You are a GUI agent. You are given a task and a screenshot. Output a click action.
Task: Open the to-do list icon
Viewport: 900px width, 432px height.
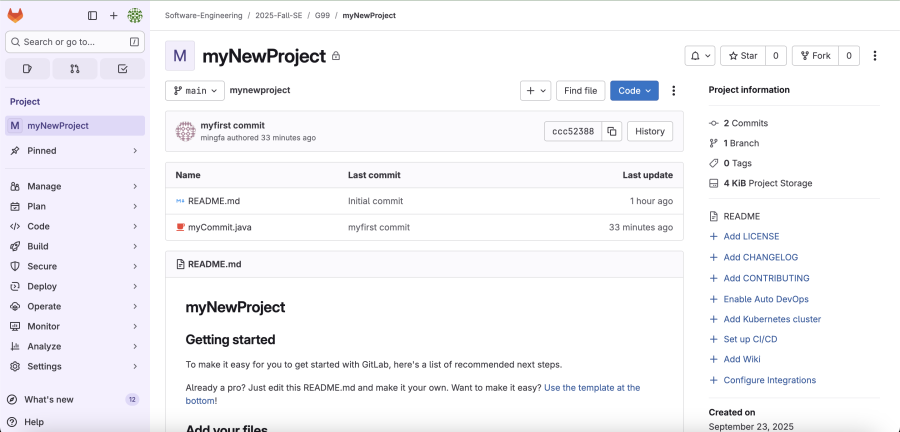coord(122,69)
